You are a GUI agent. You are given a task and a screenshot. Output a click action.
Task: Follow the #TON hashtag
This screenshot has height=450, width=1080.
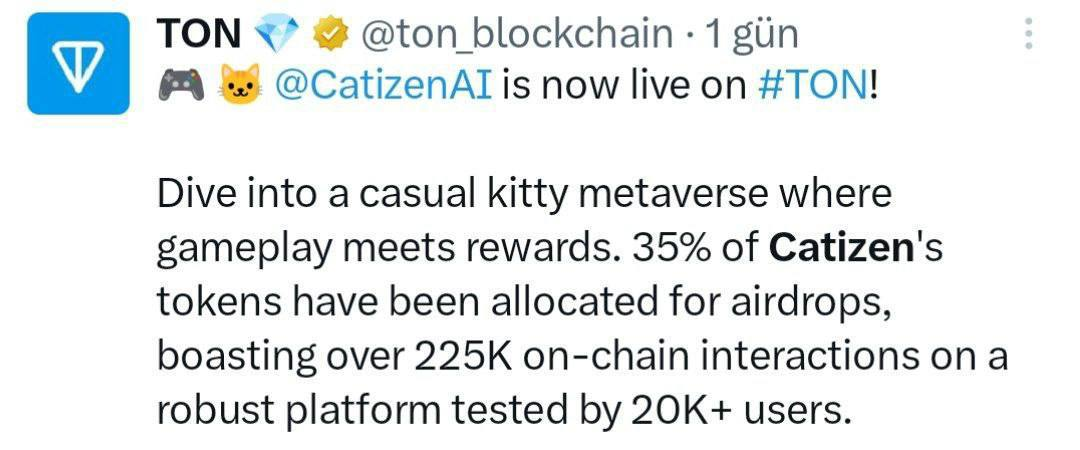coord(811,84)
